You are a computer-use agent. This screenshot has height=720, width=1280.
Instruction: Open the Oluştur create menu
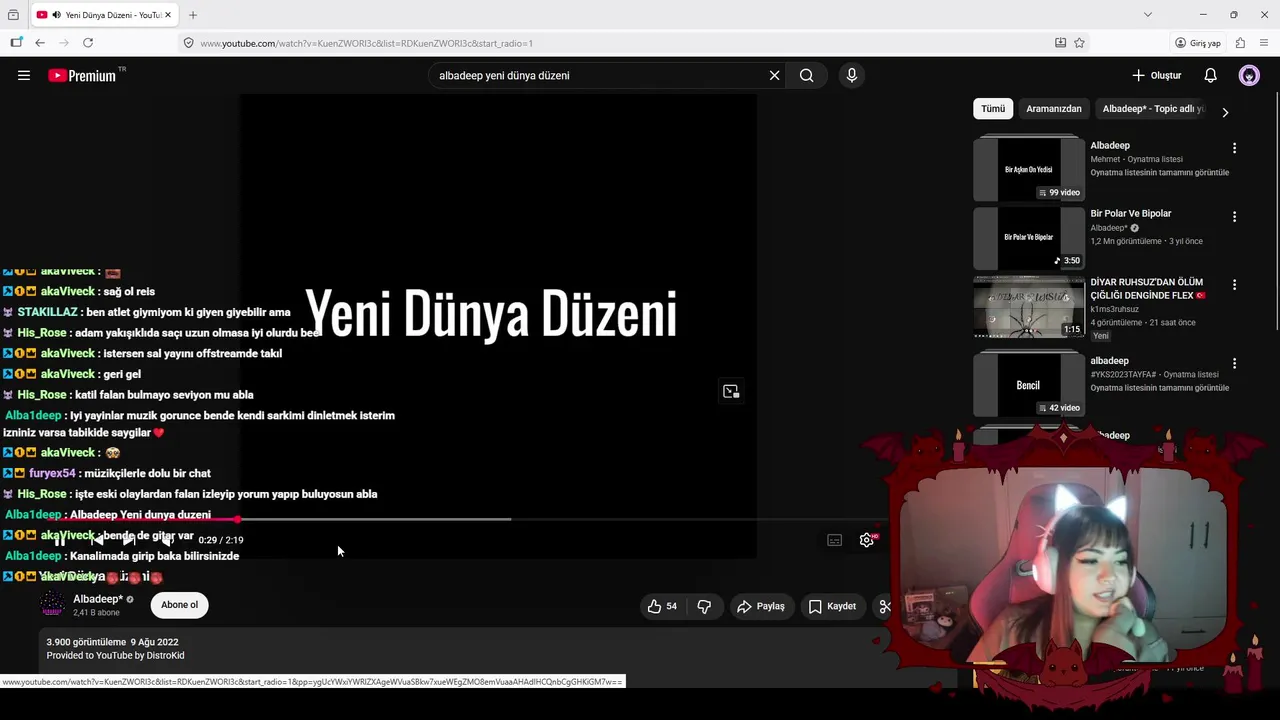(x=1157, y=75)
